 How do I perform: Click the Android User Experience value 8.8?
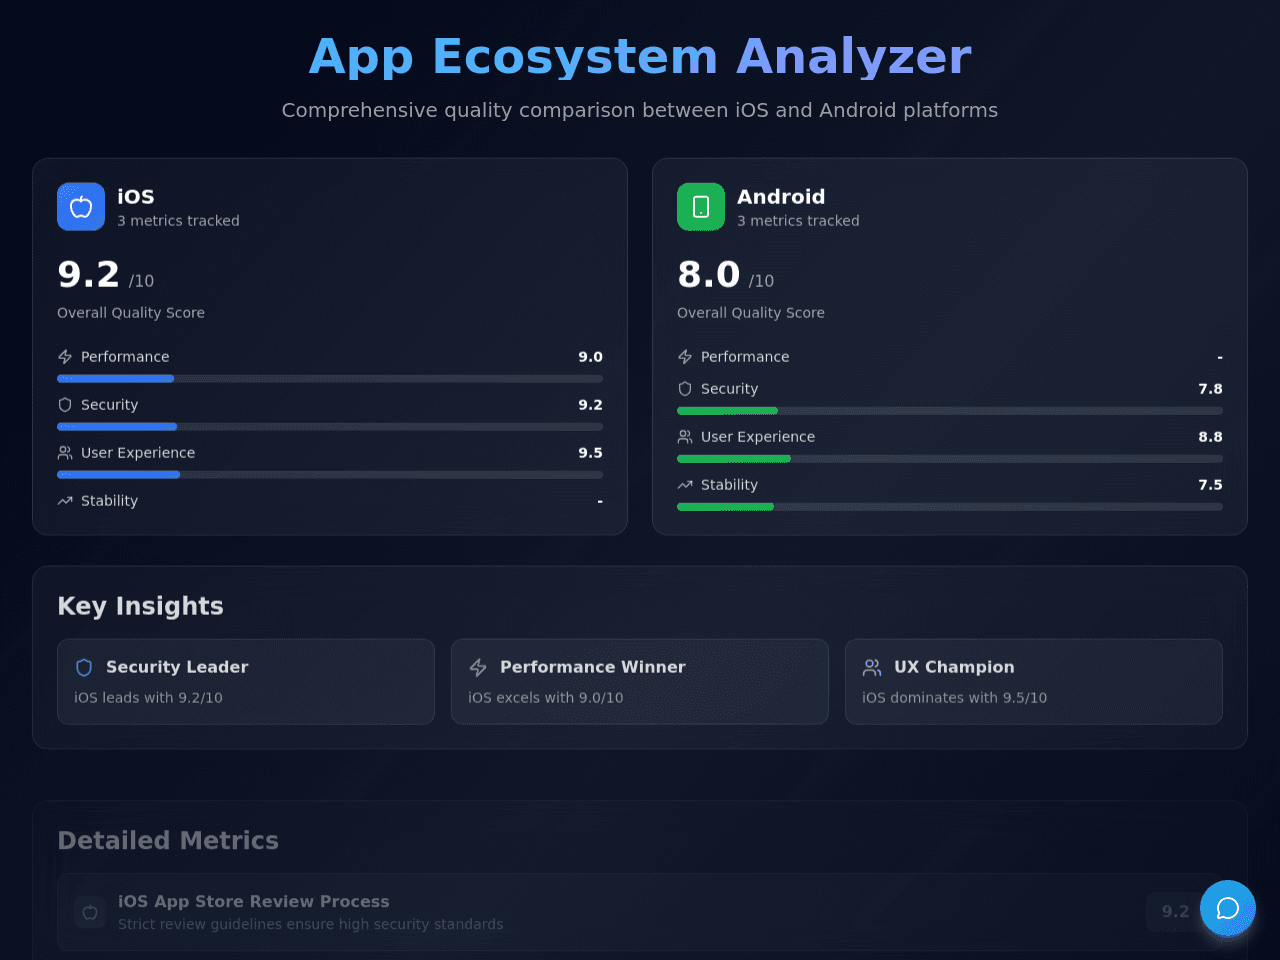[1210, 437]
